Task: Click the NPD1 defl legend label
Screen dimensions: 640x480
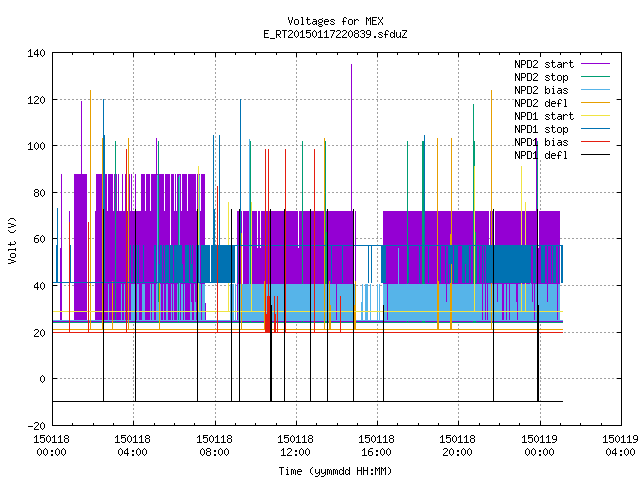Action: [x=541, y=156]
